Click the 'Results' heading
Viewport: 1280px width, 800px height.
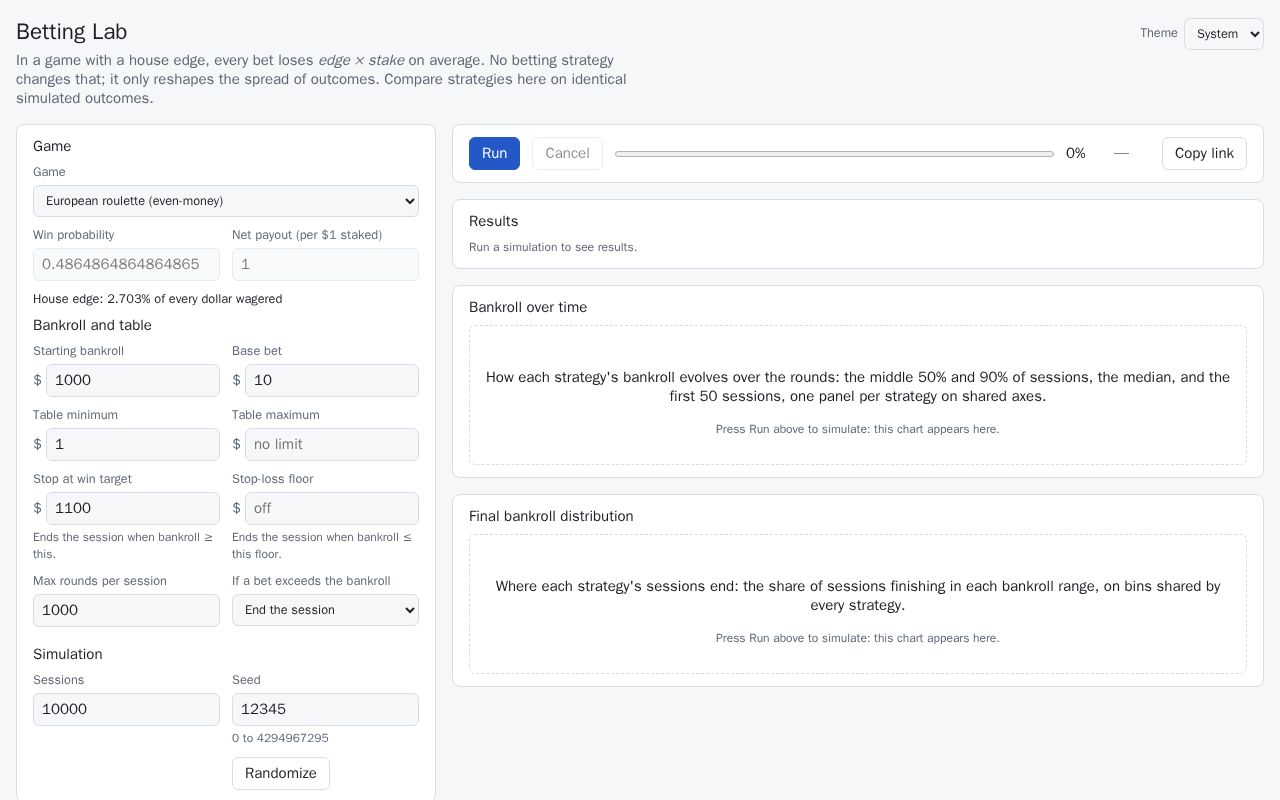click(494, 221)
